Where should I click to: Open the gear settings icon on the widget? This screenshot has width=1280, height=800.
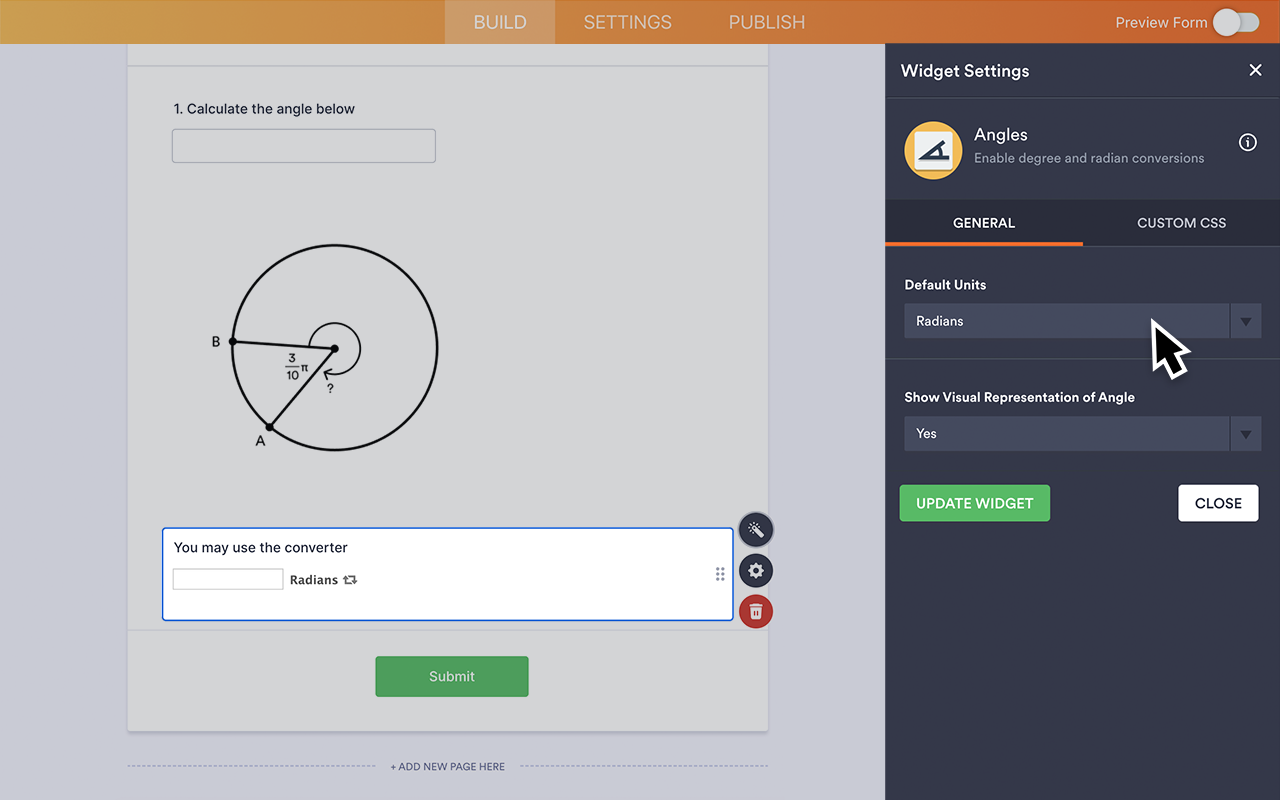pos(755,570)
